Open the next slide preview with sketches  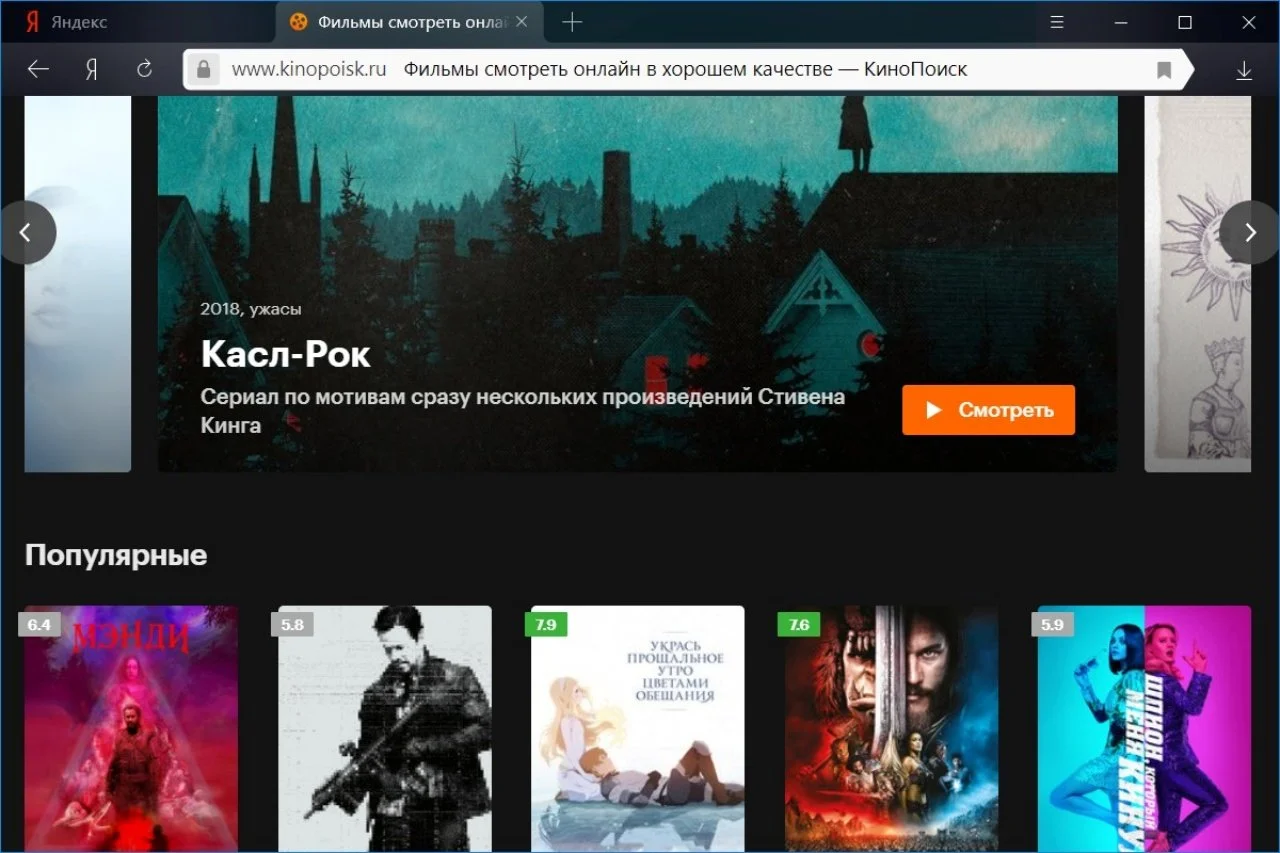pyautogui.click(x=1198, y=284)
